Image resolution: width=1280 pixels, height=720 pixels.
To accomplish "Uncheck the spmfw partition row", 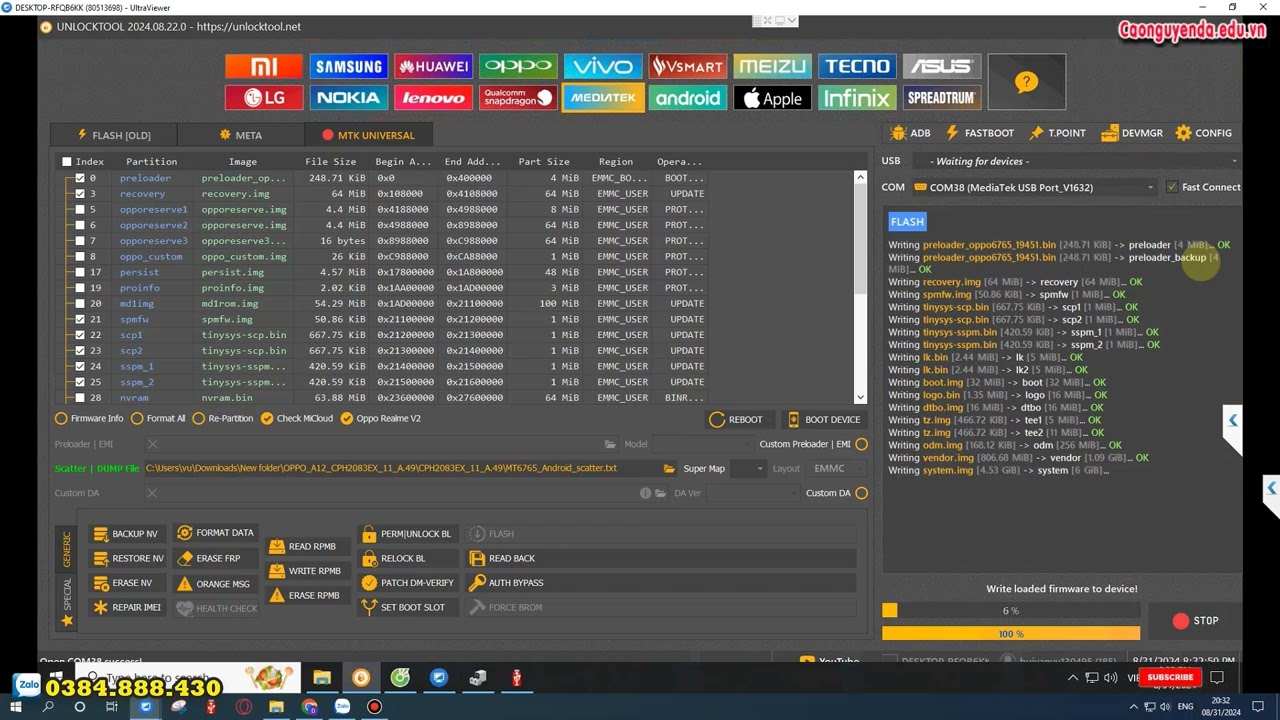I will click(x=80, y=319).
